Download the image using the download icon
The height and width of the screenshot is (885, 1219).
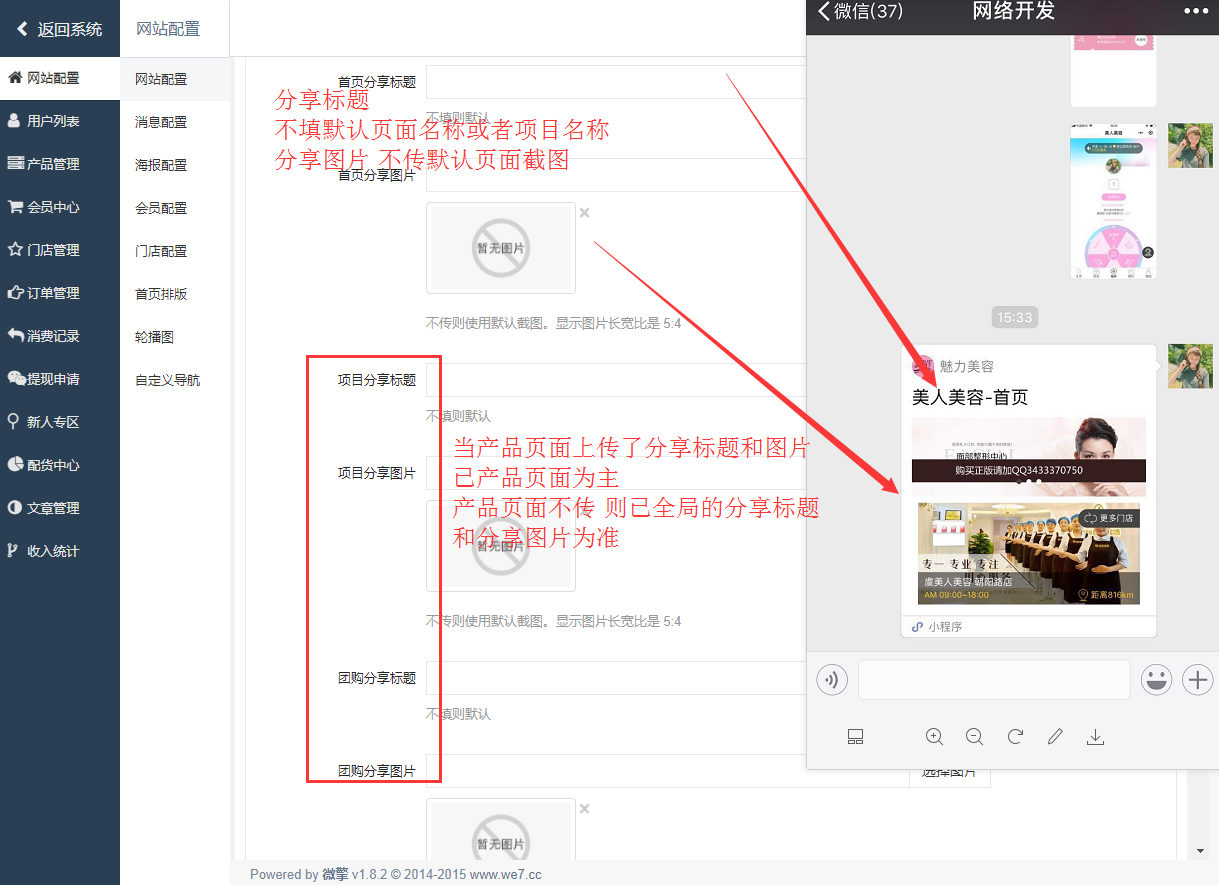[x=1095, y=737]
